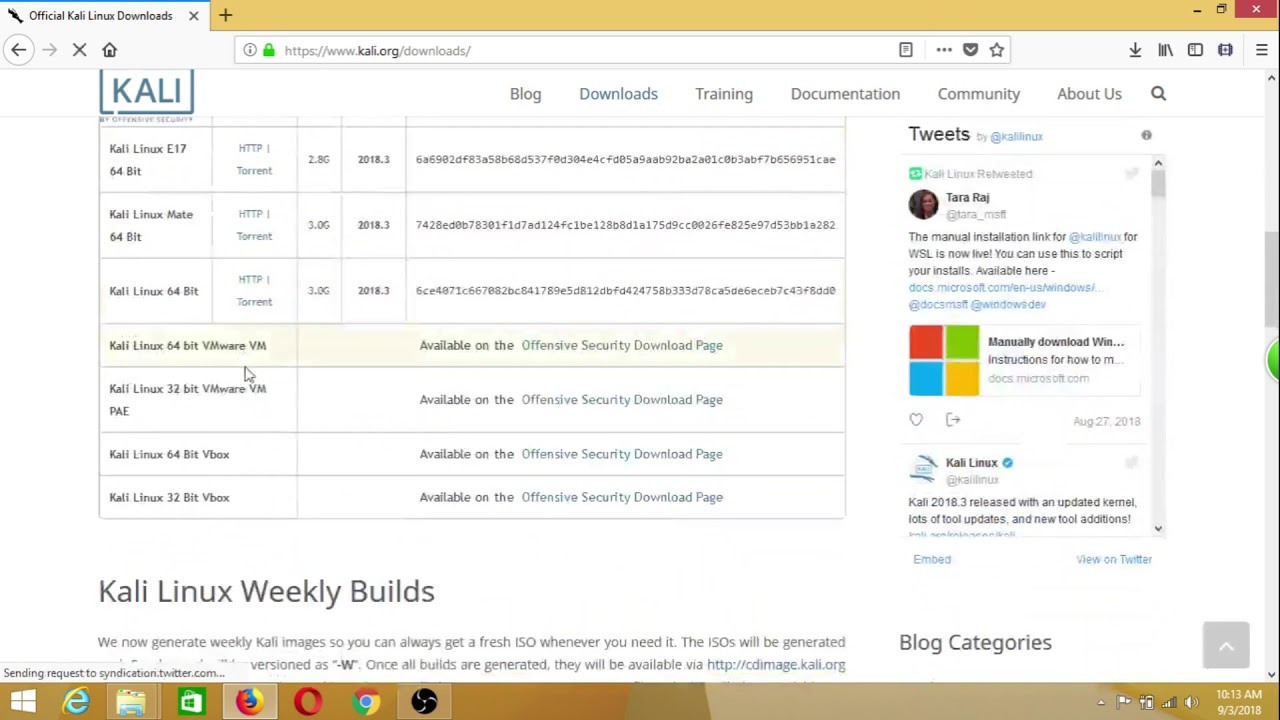Open OBS Studio from the taskbar

coord(424,702)
